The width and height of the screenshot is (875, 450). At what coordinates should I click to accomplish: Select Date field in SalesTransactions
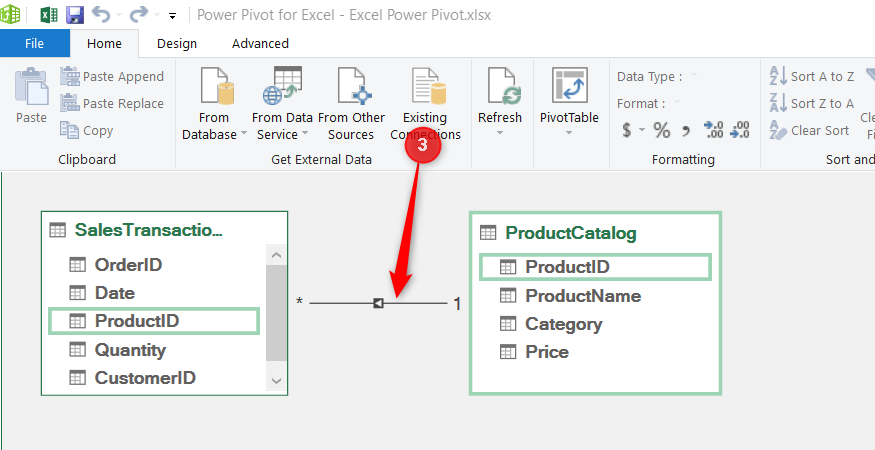156,293
